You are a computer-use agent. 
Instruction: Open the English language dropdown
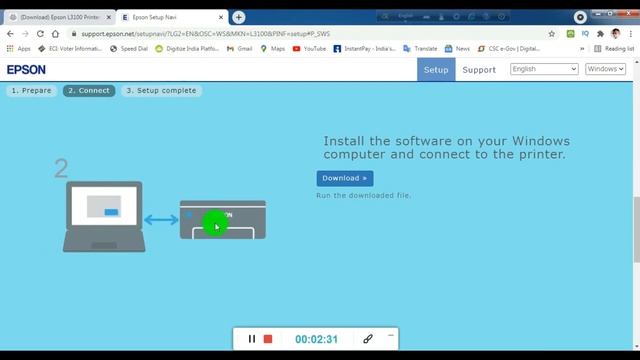pos(544,69)
